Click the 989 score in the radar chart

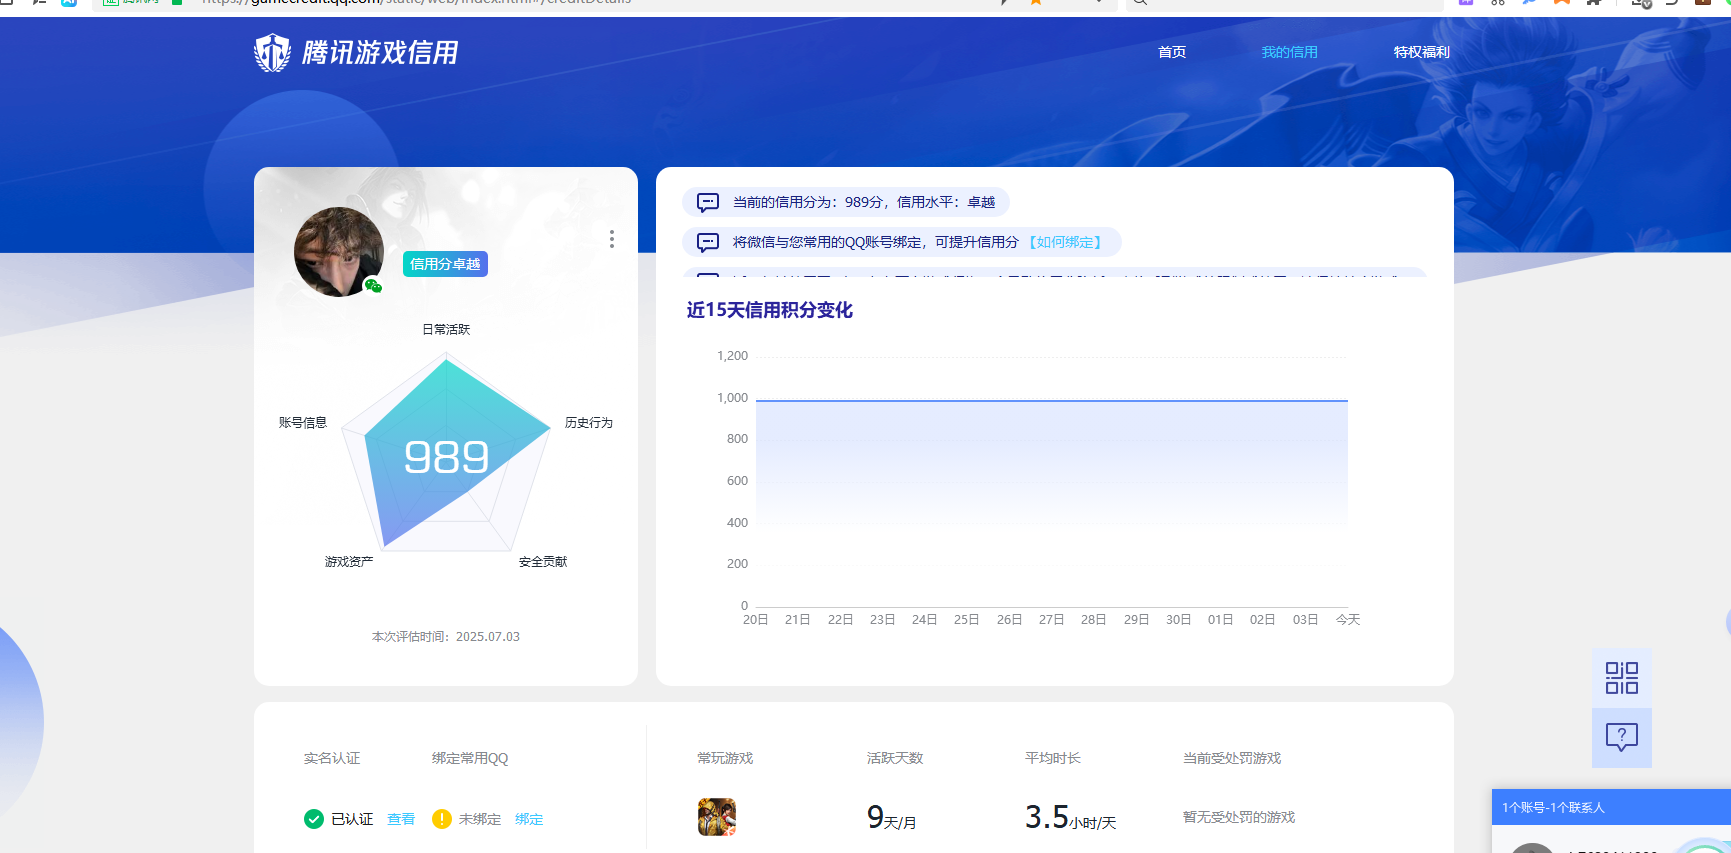tap(446, 458)
